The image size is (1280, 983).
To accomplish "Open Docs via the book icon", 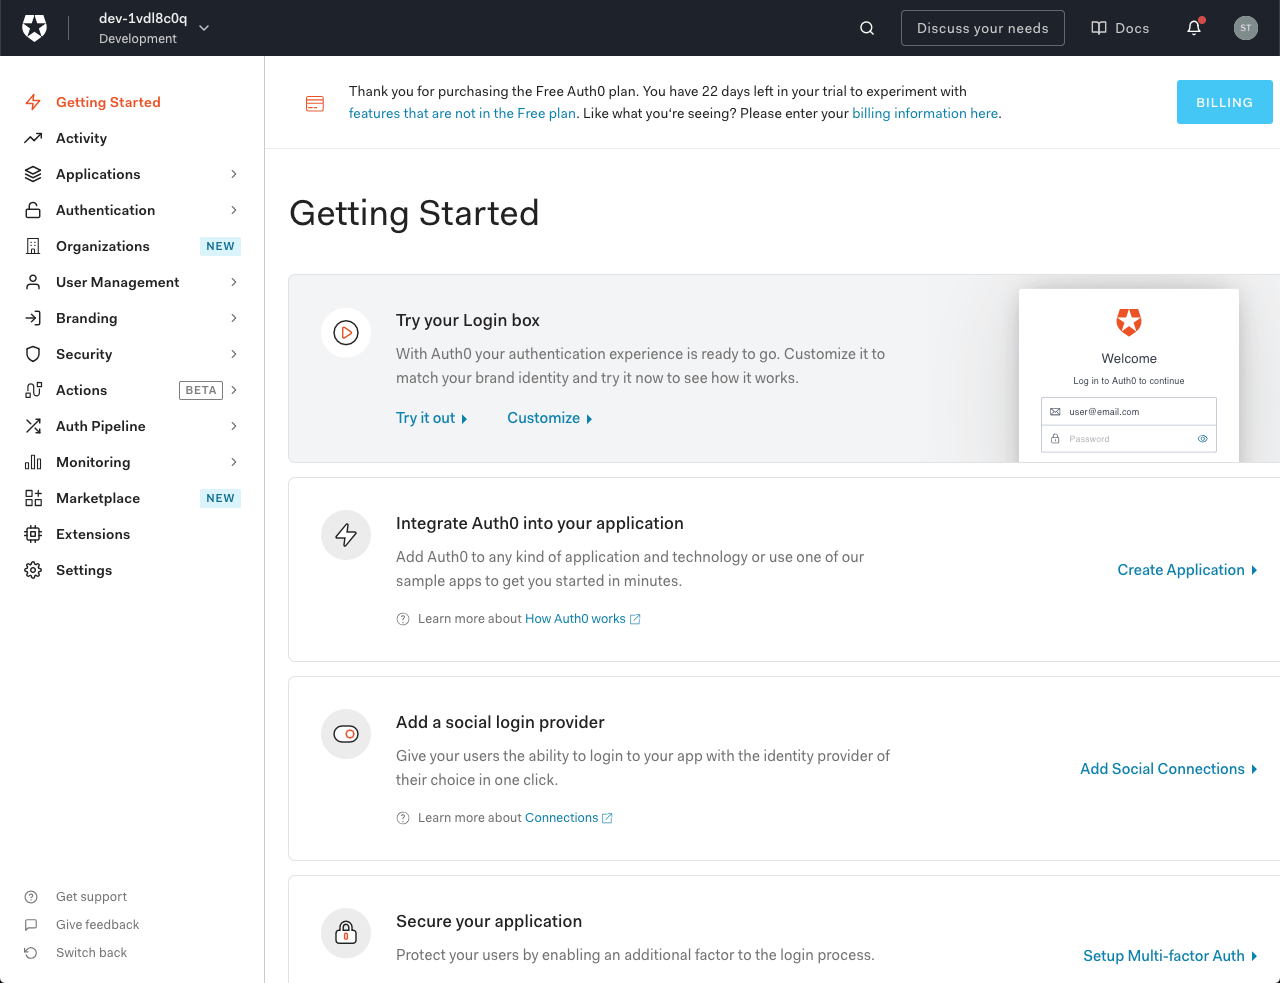I will click(1119, 28).
